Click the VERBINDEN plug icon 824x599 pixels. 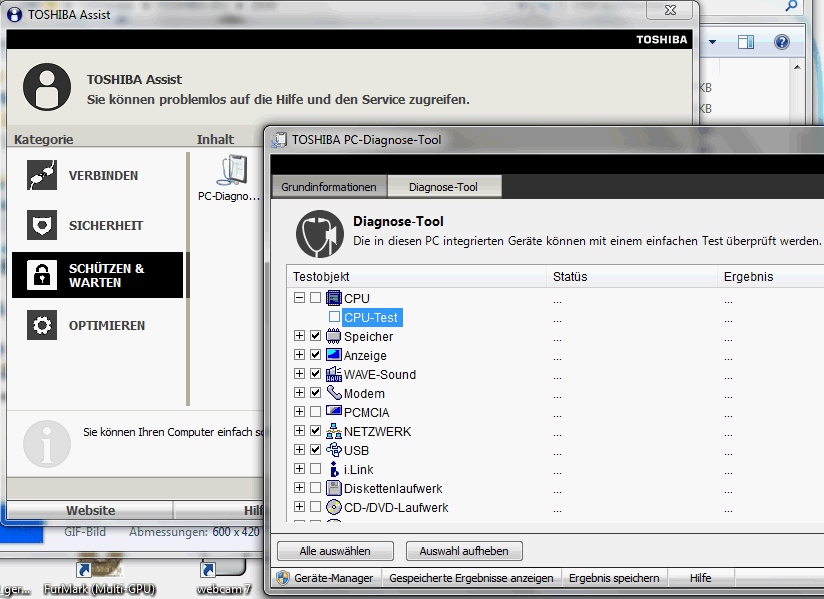42,175
